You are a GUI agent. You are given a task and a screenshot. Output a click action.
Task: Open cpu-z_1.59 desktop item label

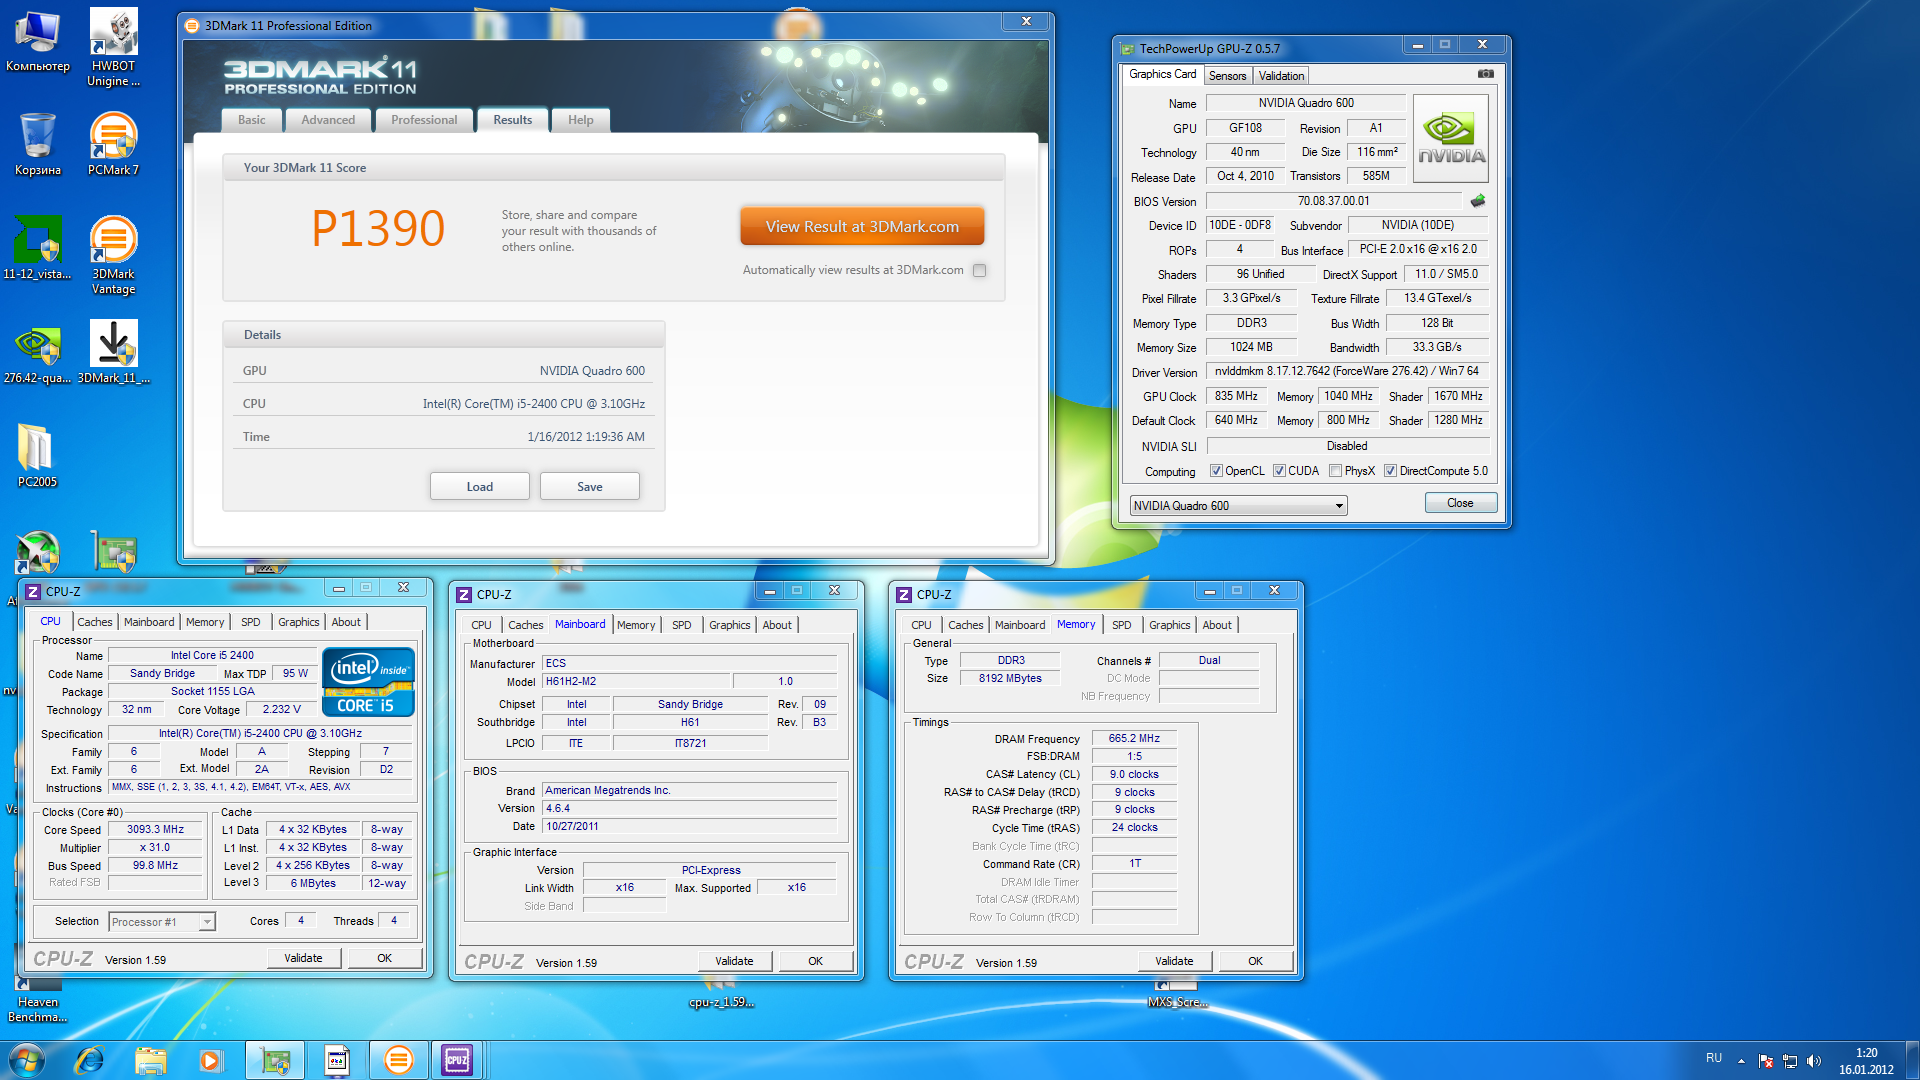[x=721, y=1002]
